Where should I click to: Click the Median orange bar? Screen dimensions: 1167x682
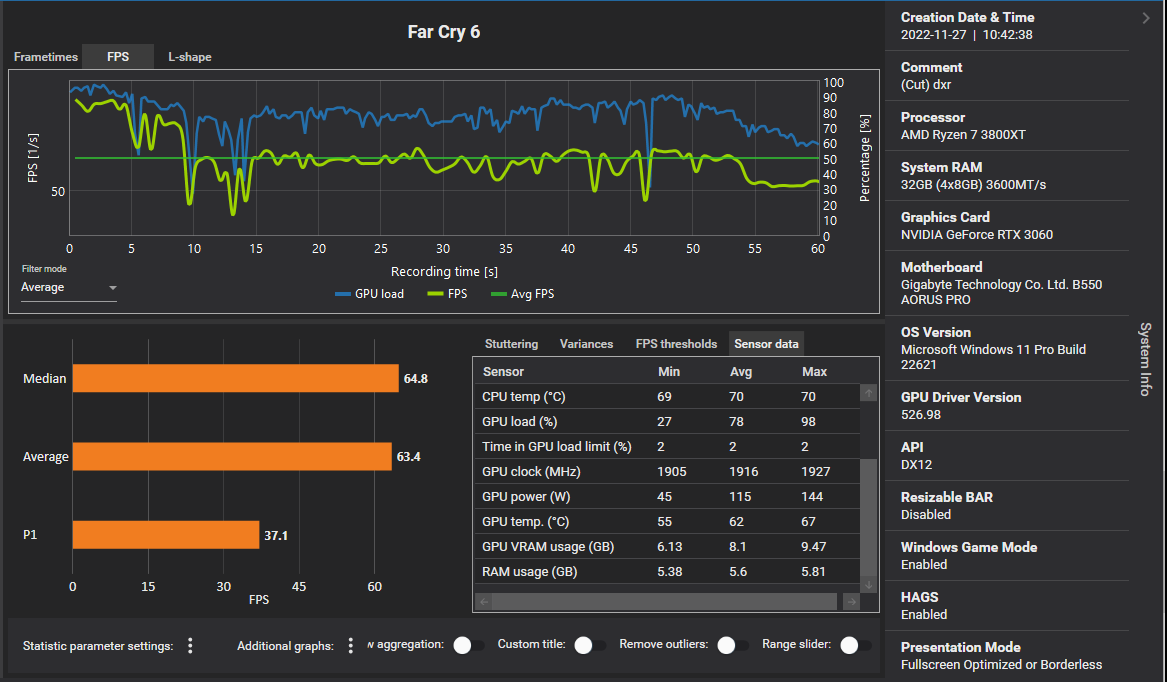click(235, 378)
